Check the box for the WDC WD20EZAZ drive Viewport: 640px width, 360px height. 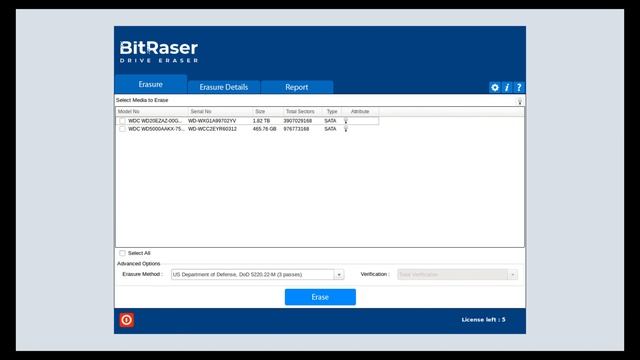(122, 121)
